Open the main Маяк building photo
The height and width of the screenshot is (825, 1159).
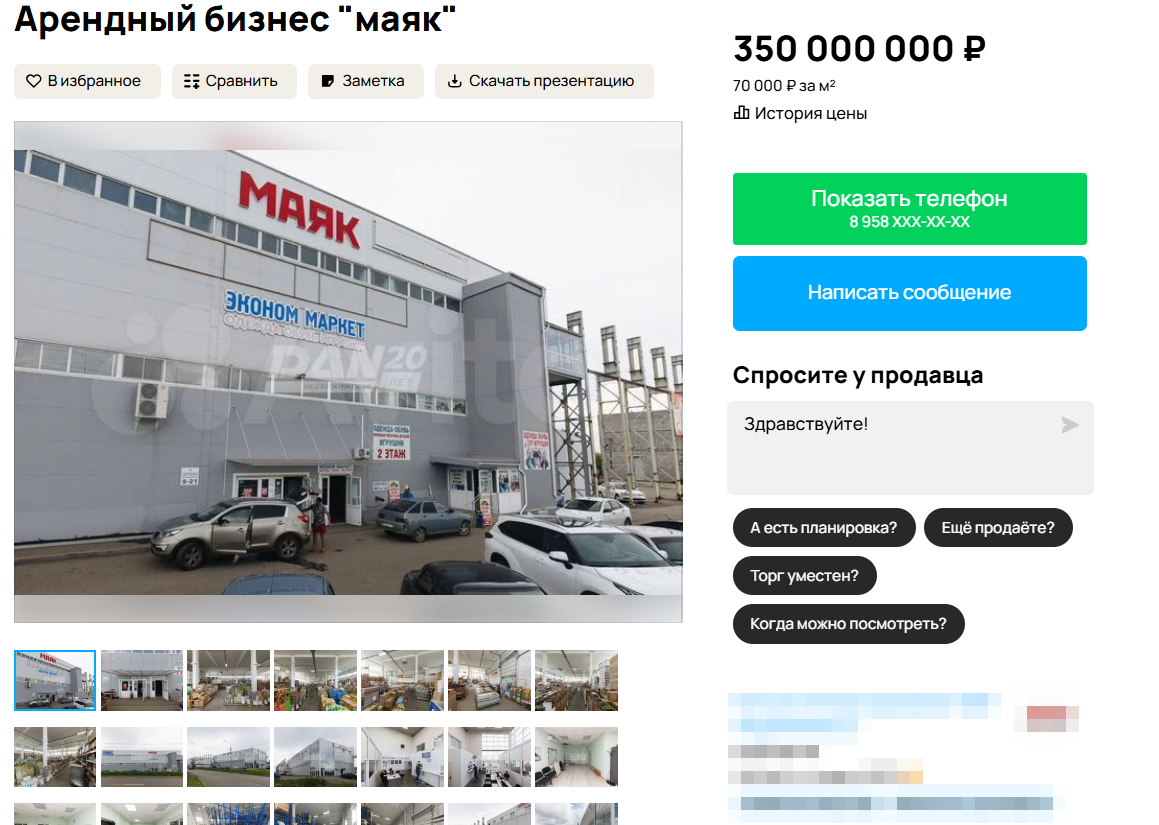pyautogui.click(x=348, y=372)
